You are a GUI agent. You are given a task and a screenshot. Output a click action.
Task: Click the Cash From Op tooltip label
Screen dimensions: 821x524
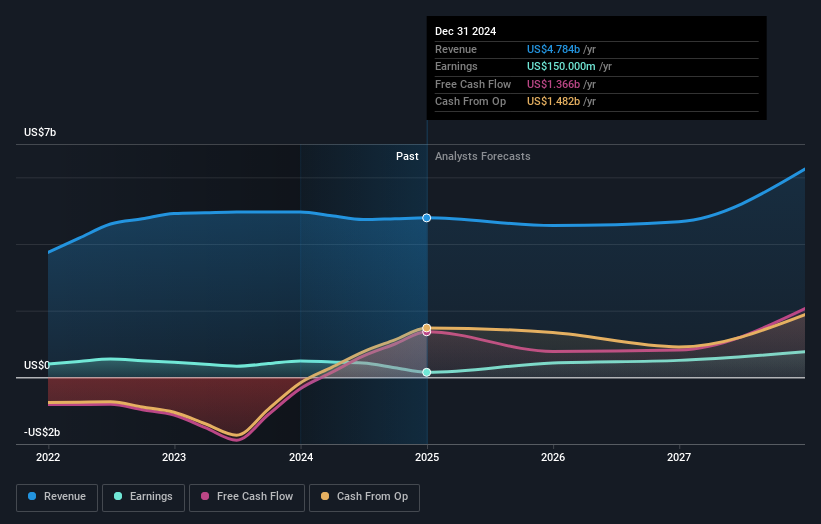point(470,102)
